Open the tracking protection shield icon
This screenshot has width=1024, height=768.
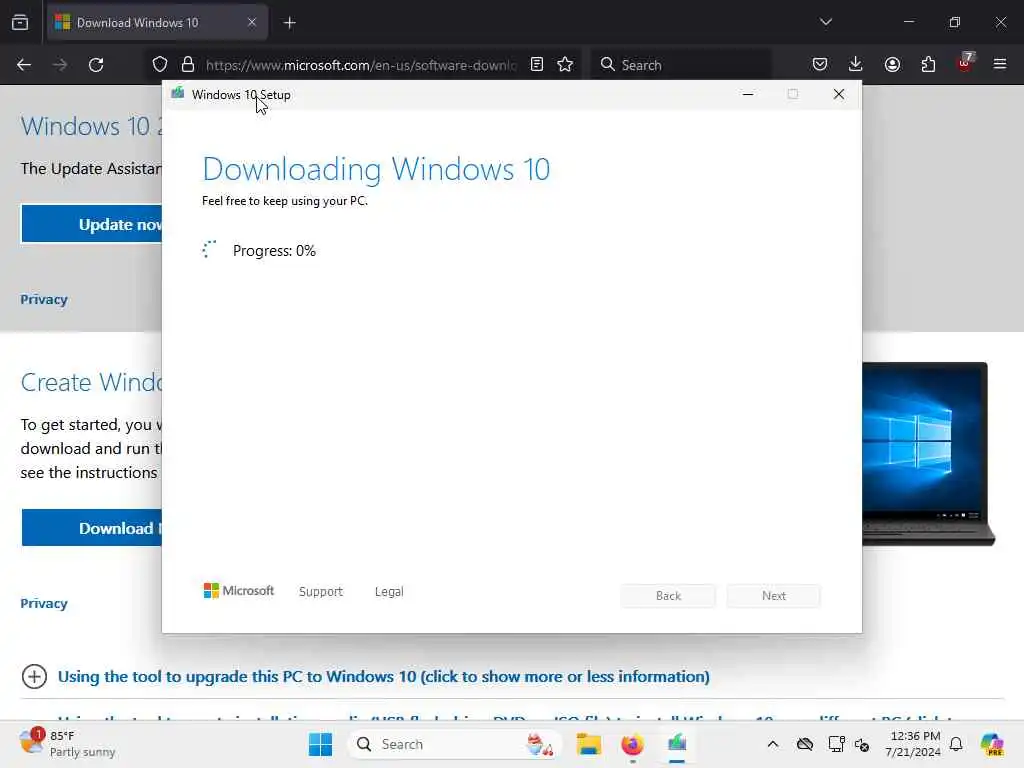(x=160, y=64)
